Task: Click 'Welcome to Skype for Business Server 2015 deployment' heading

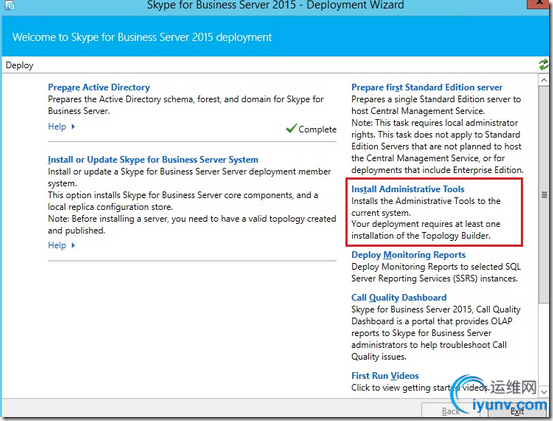Action: [142, 37]
